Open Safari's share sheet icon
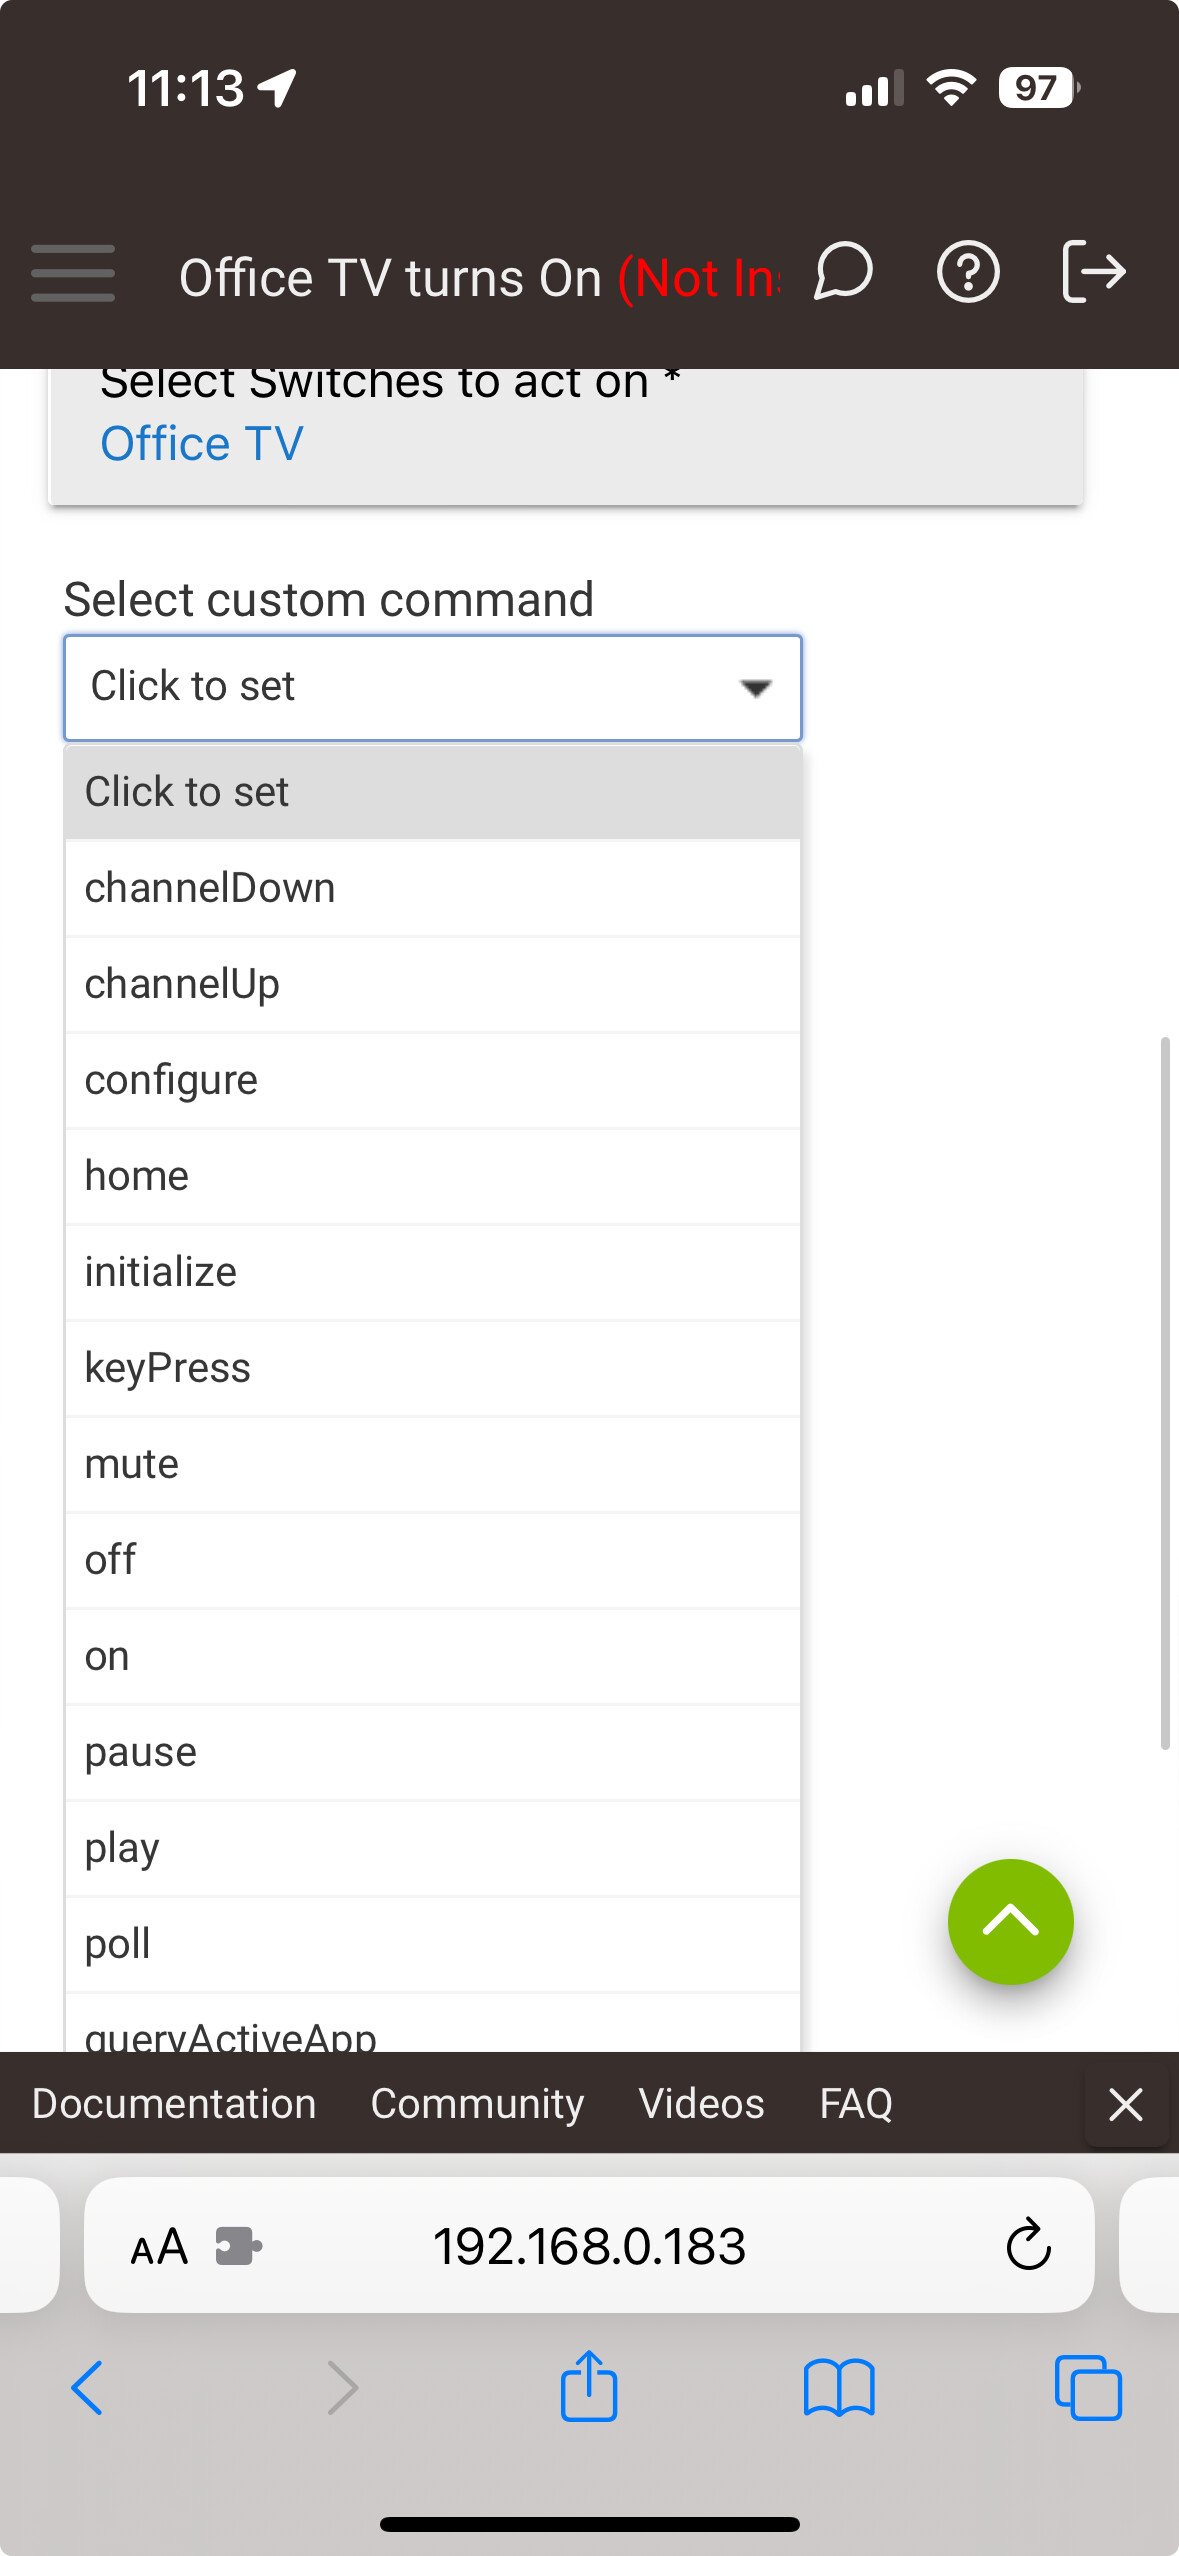This screenshot has height=2556, width=1179. (x=589, y=2388)
